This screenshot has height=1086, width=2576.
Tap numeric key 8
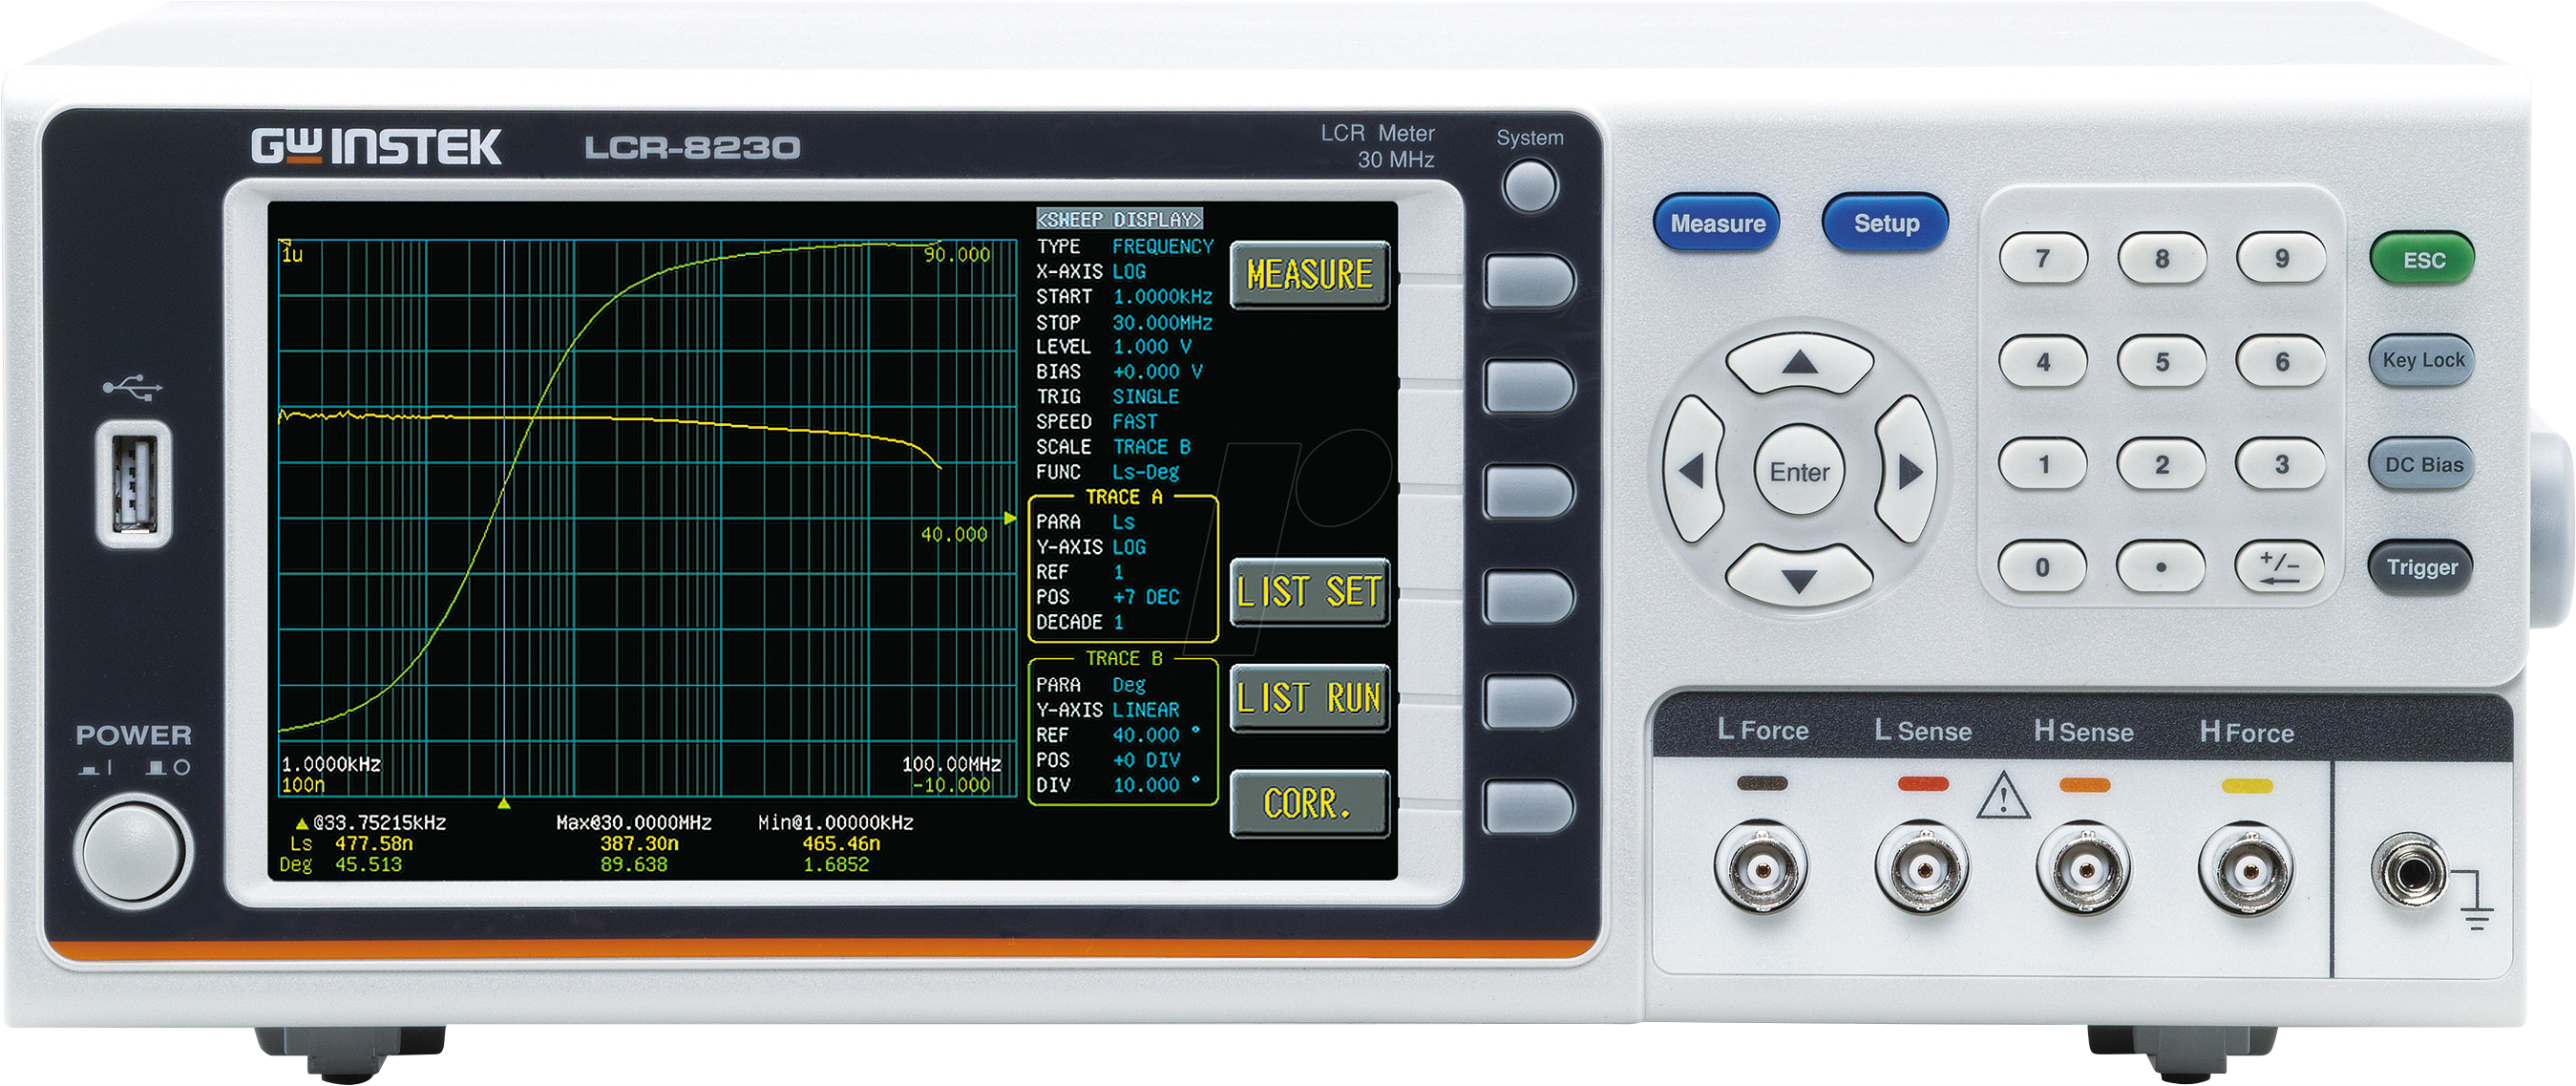2161,259
